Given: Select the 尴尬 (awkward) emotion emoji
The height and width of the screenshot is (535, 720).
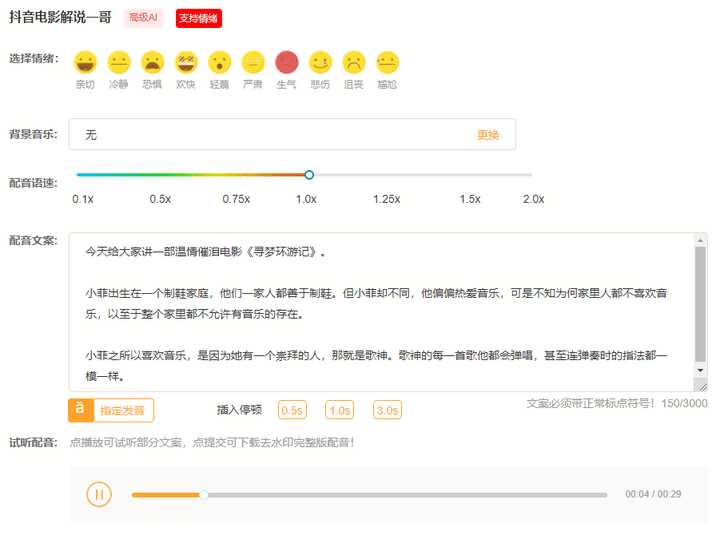Looking at the screenshot, I should [387, 62].
